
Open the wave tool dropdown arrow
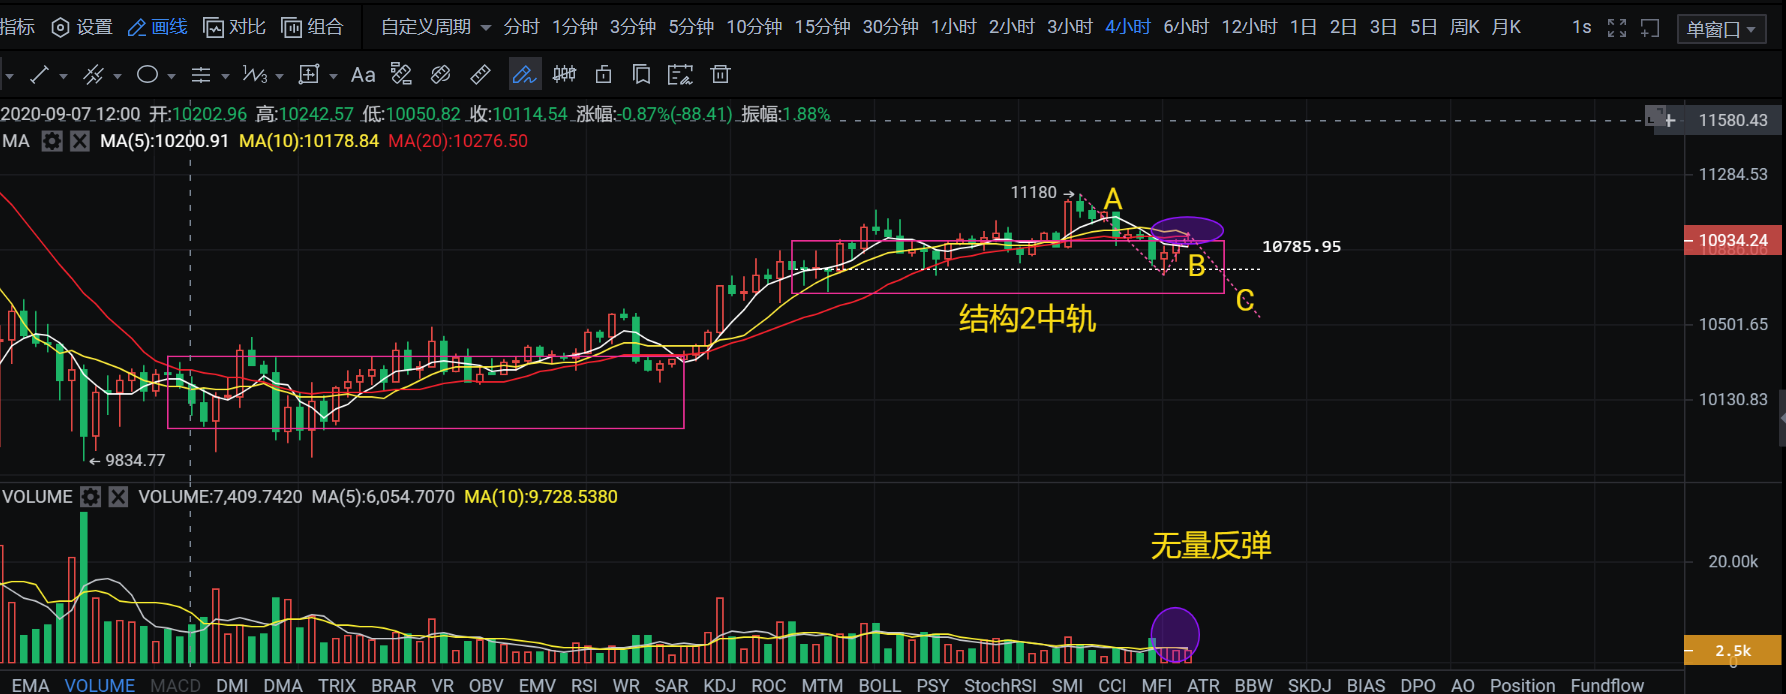point(279,76)
